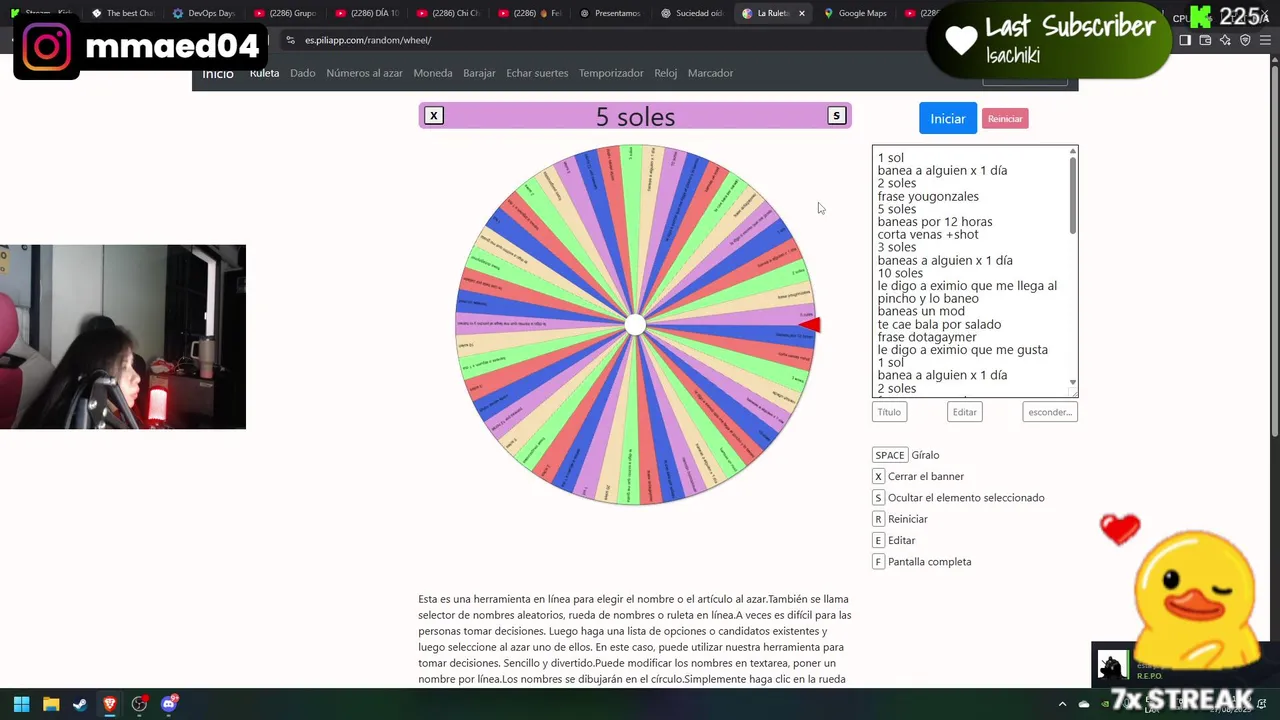Click '3 soles' in the options list
The height and width of the screenshot is (720, 1280).
click(897, 247)
